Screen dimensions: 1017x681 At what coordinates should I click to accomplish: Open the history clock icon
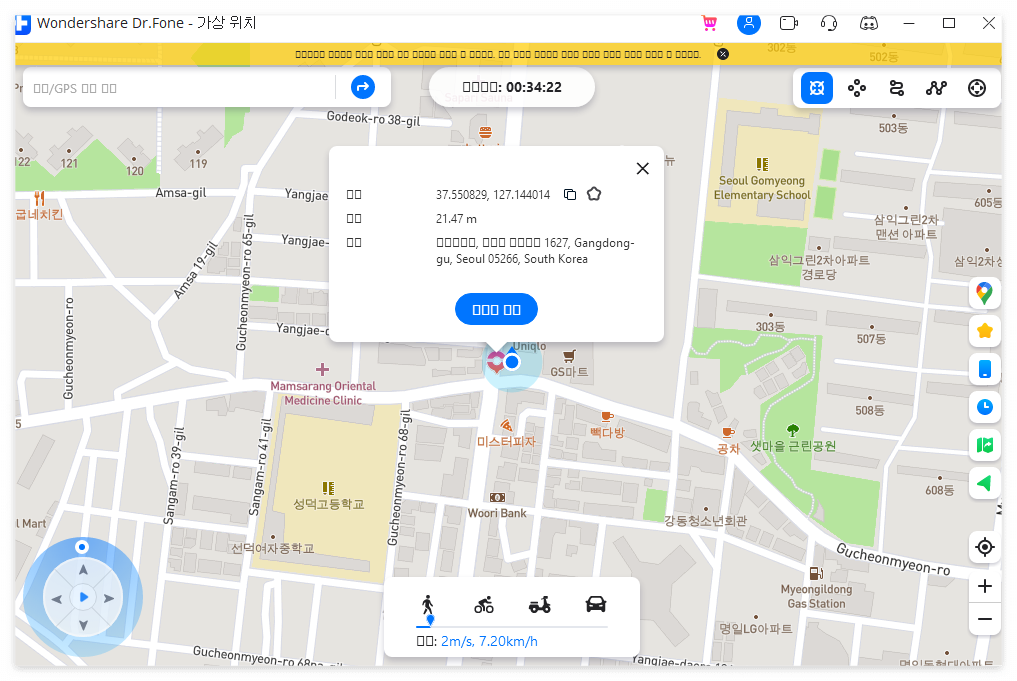click(x=985, y=407)
